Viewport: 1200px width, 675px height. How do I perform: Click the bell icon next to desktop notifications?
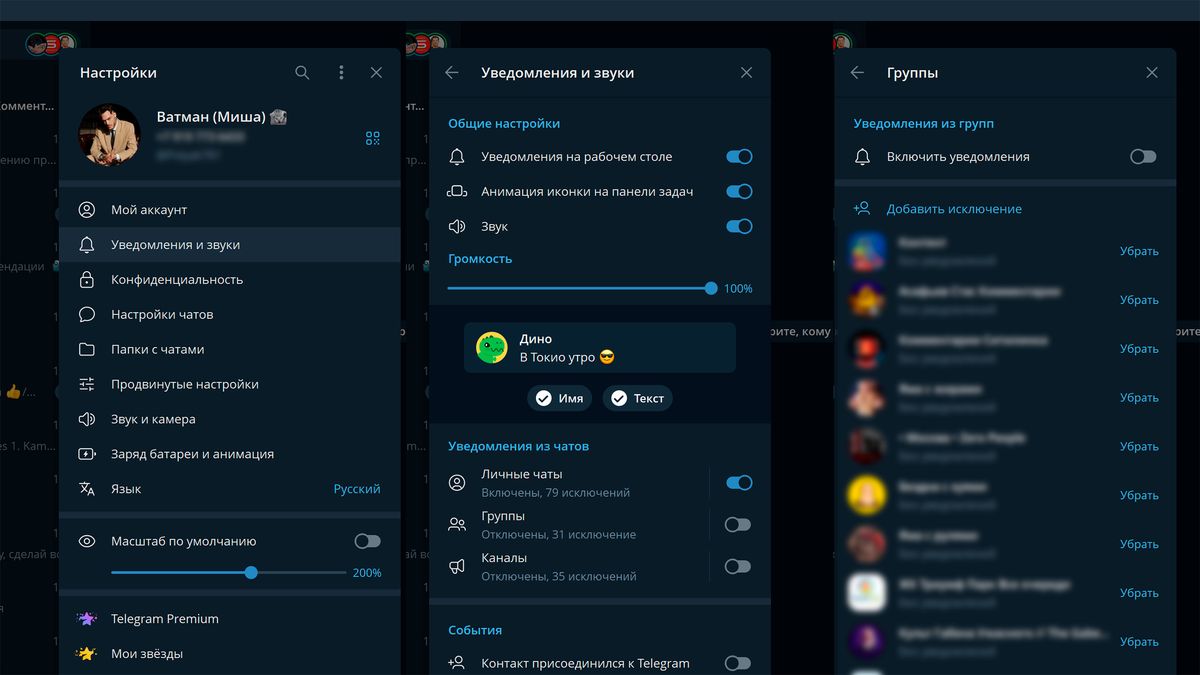coord(459,156)
